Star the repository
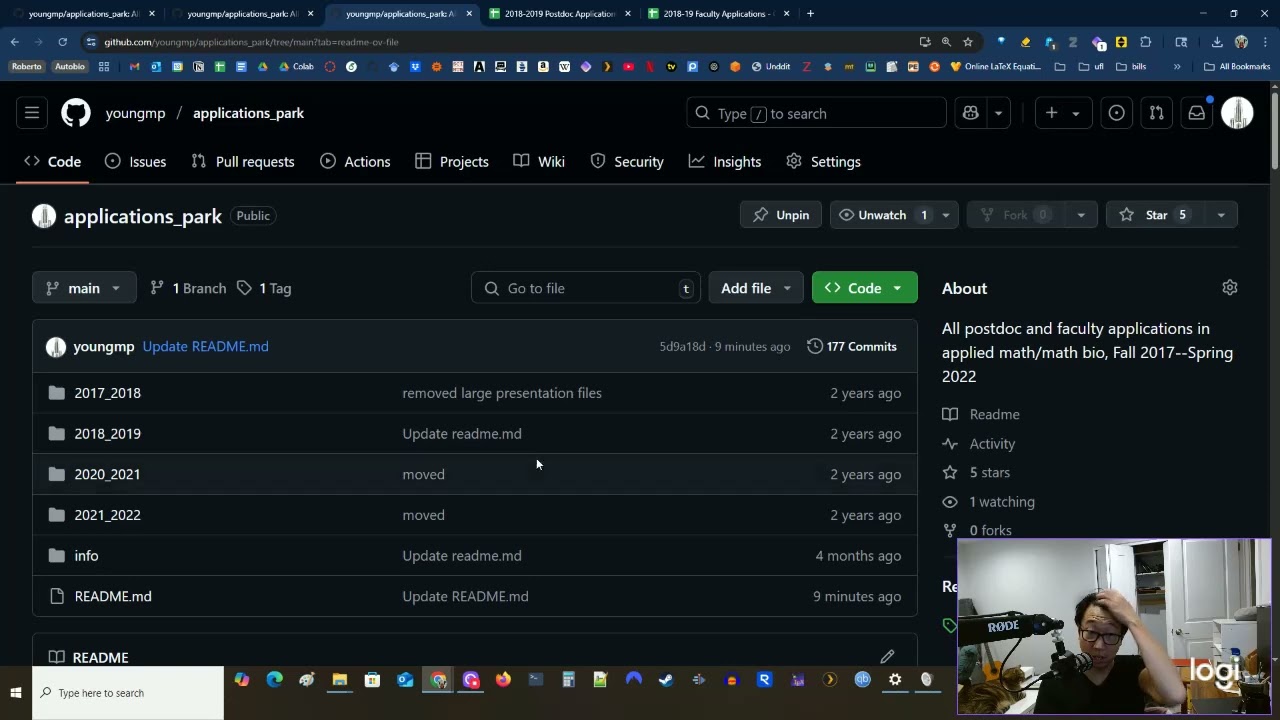Image resolution: width=1280 pixels, height=720 pixels. click(x=1155, y=215)
